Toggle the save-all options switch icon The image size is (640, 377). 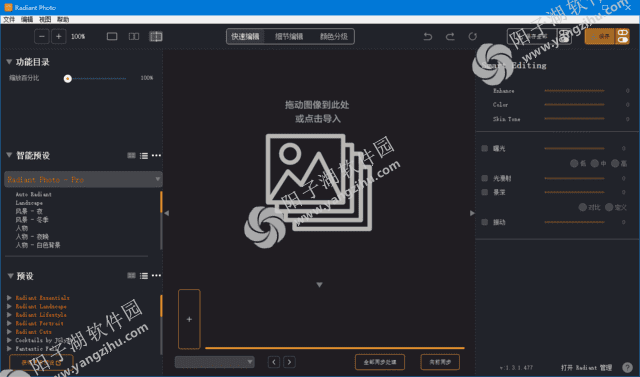(564, 37)
